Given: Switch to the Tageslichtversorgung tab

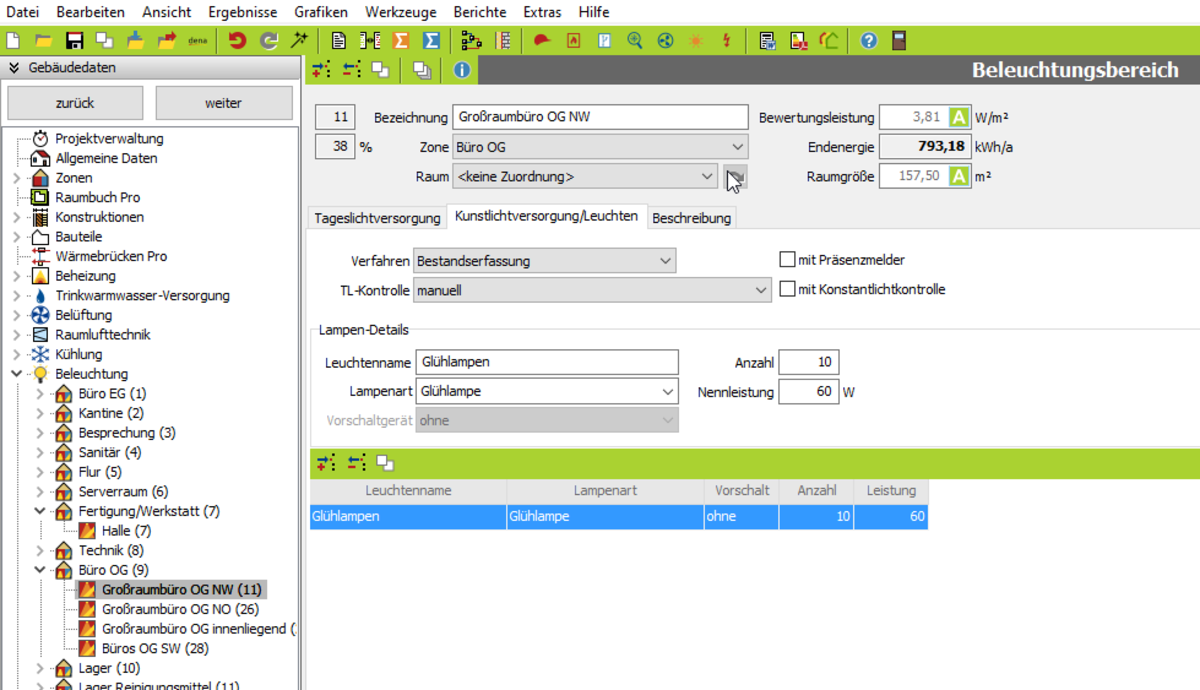Looking at the screenshot, I should click(377, 218).
